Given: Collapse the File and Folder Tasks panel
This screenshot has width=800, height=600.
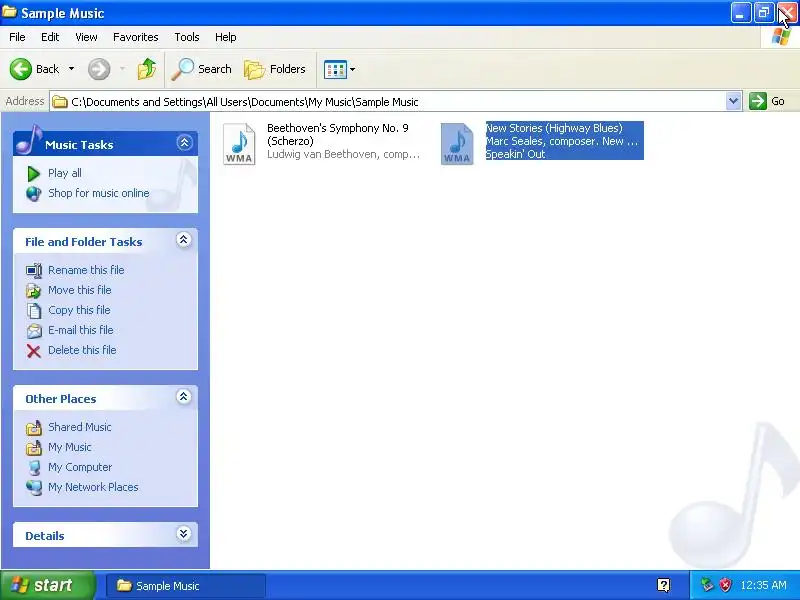Looking at the screenshot, I should pos(184,239).
